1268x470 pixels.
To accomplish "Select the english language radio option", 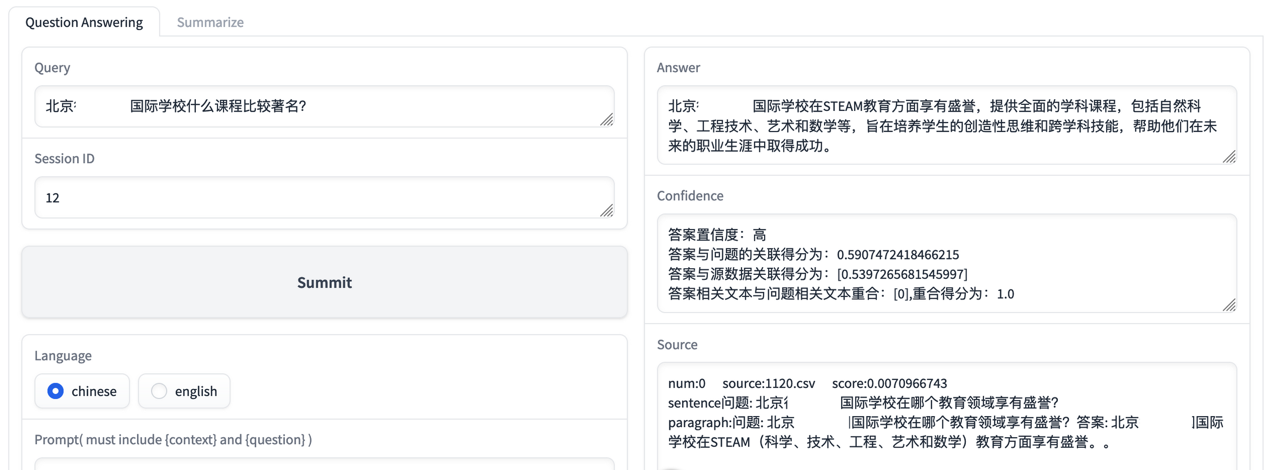I will point(184,391).
